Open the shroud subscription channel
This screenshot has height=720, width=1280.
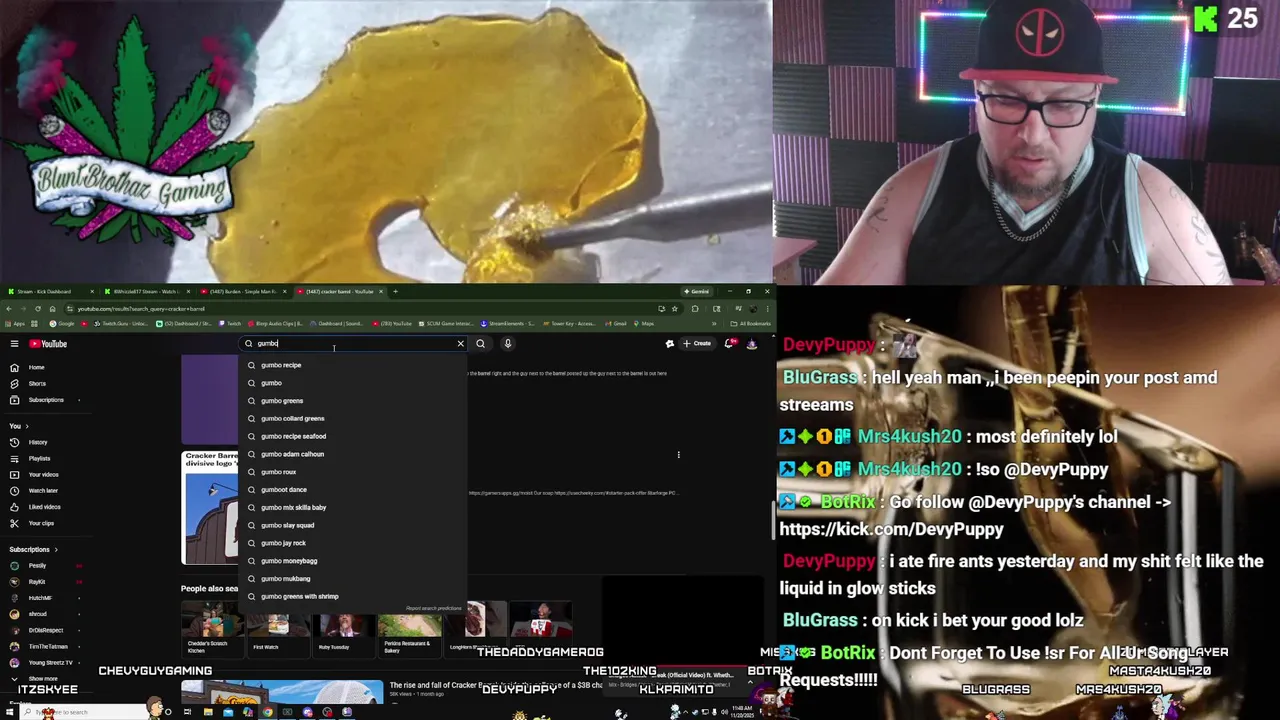[46, 614]
